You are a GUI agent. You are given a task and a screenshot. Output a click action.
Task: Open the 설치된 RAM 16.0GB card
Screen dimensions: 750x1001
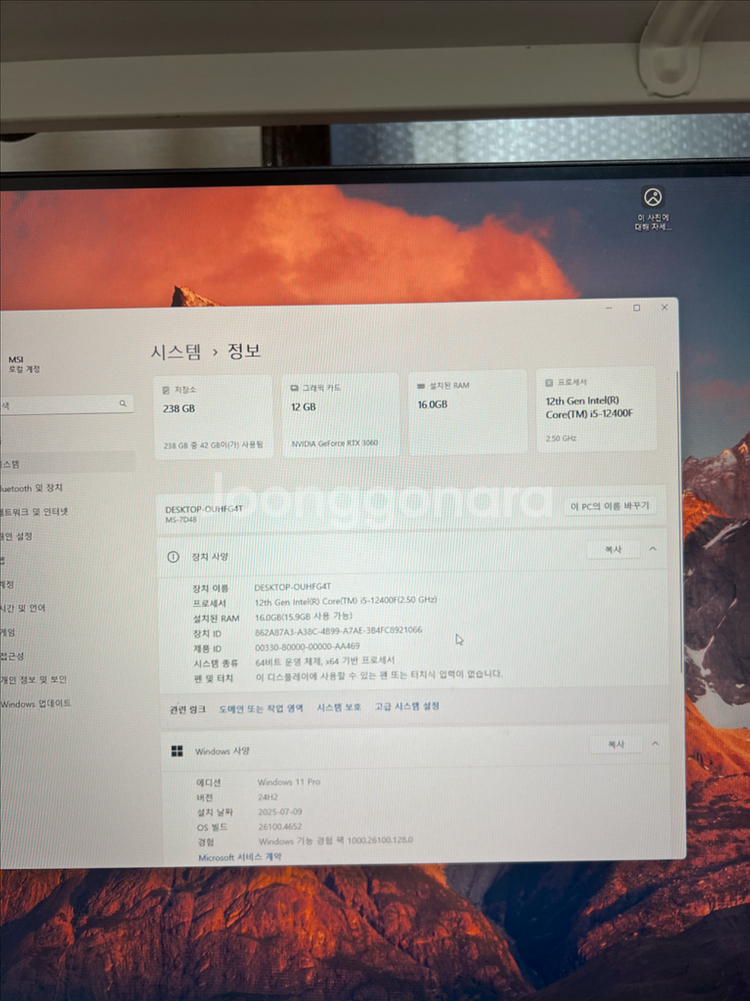click(x=468, y=413)
